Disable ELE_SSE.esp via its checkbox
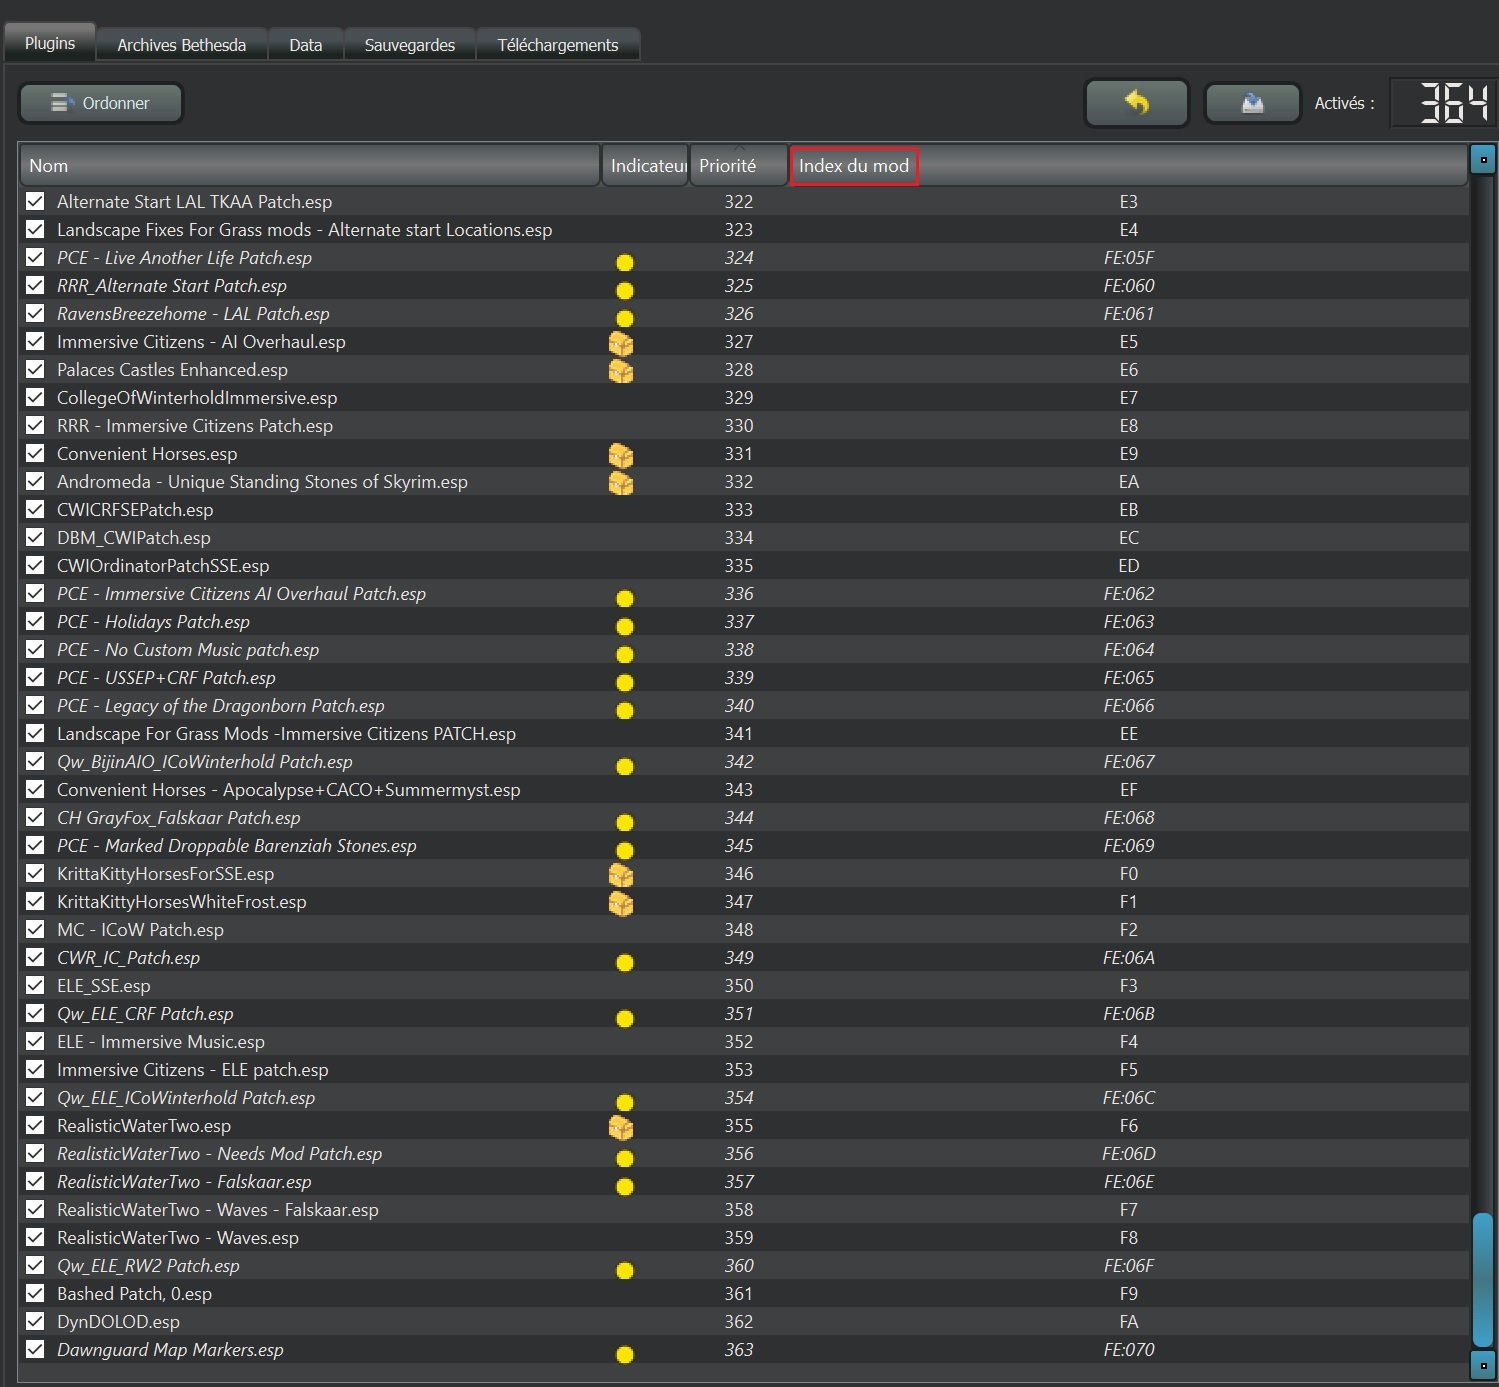The image size is (1499, 1387). pyautogui.click(x=35, y=985)
